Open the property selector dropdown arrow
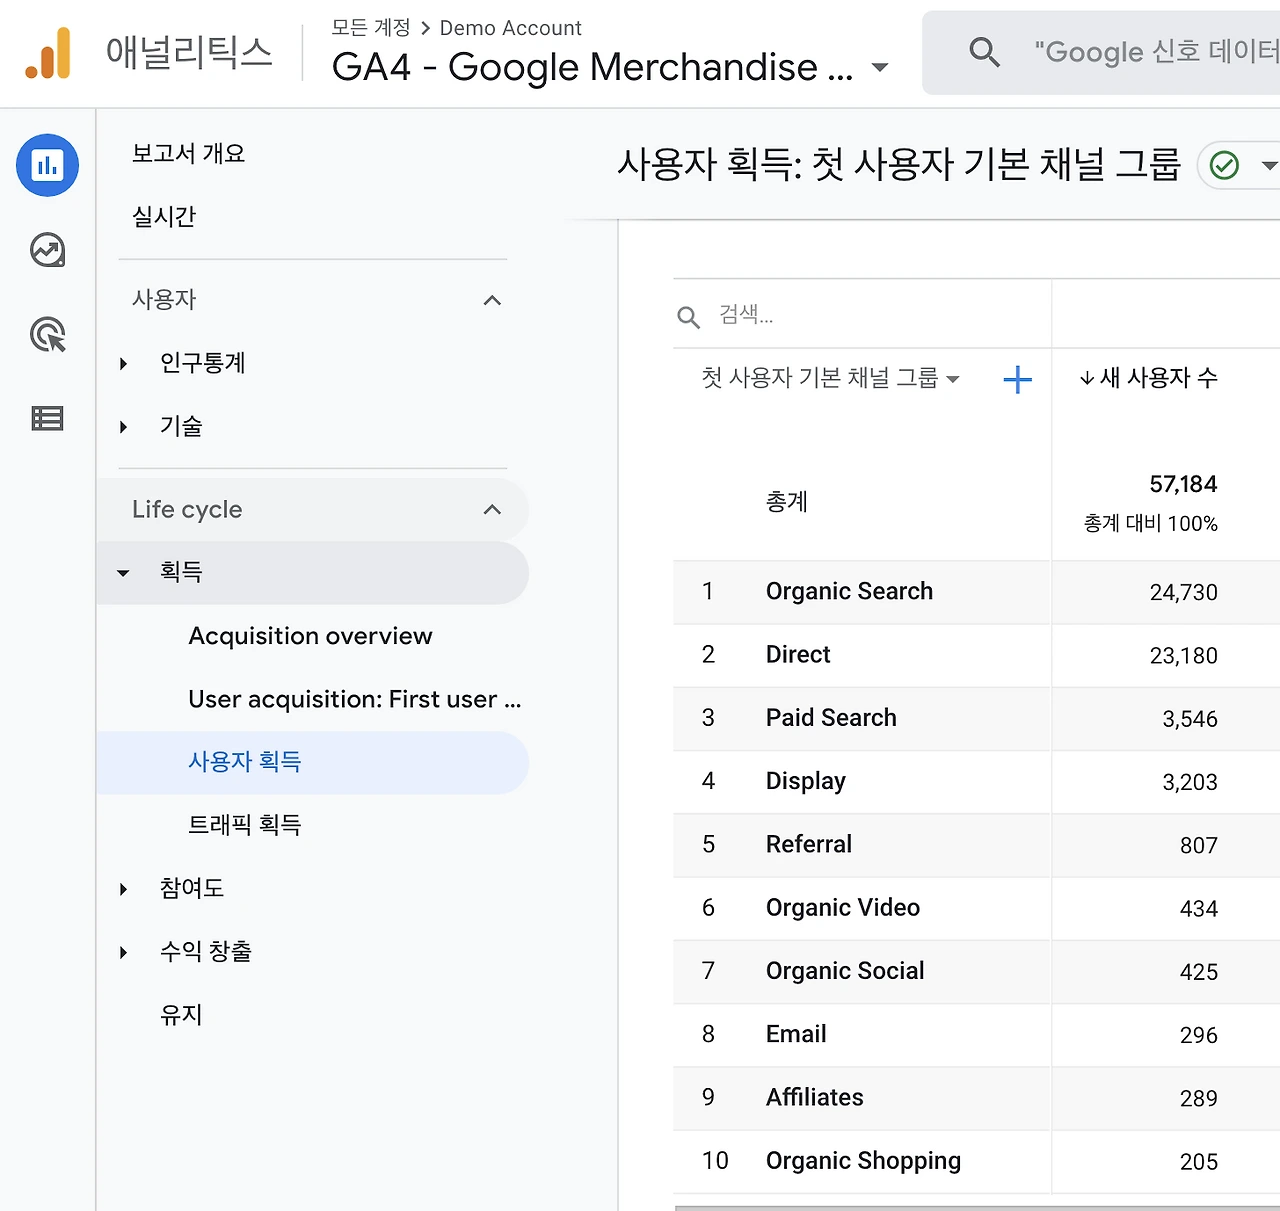 click(880, 68)
